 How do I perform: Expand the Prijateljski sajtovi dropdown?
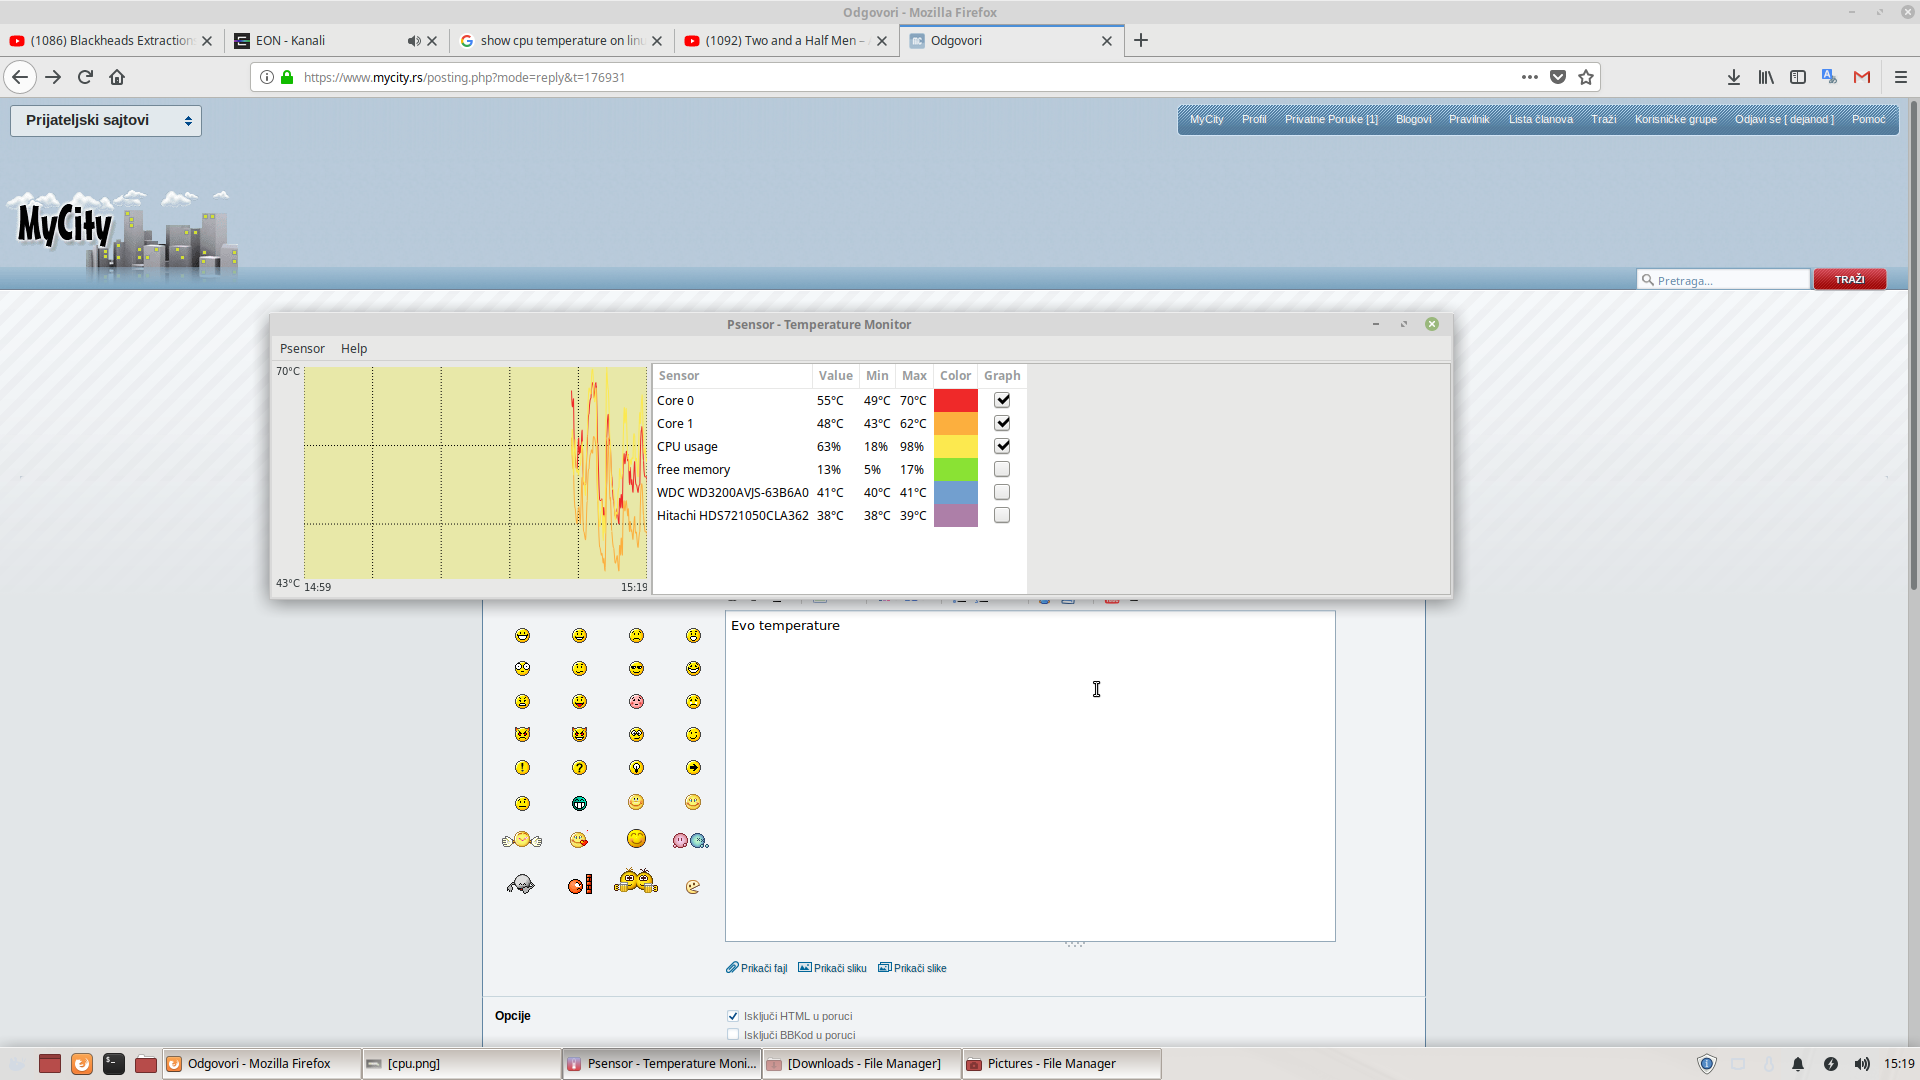pyautogui.click(x=106, y=120)
